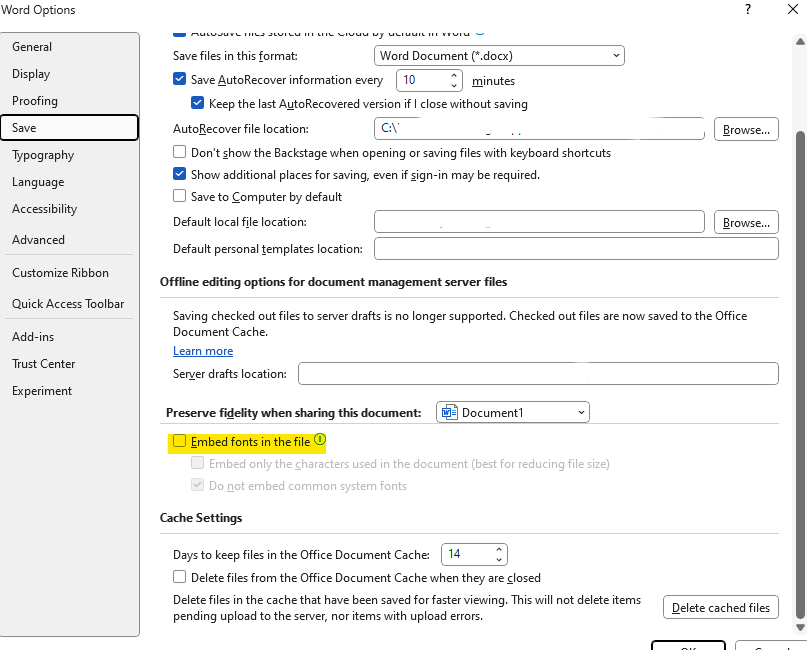
Task: Open the Display options category
Action: (69, 74)
